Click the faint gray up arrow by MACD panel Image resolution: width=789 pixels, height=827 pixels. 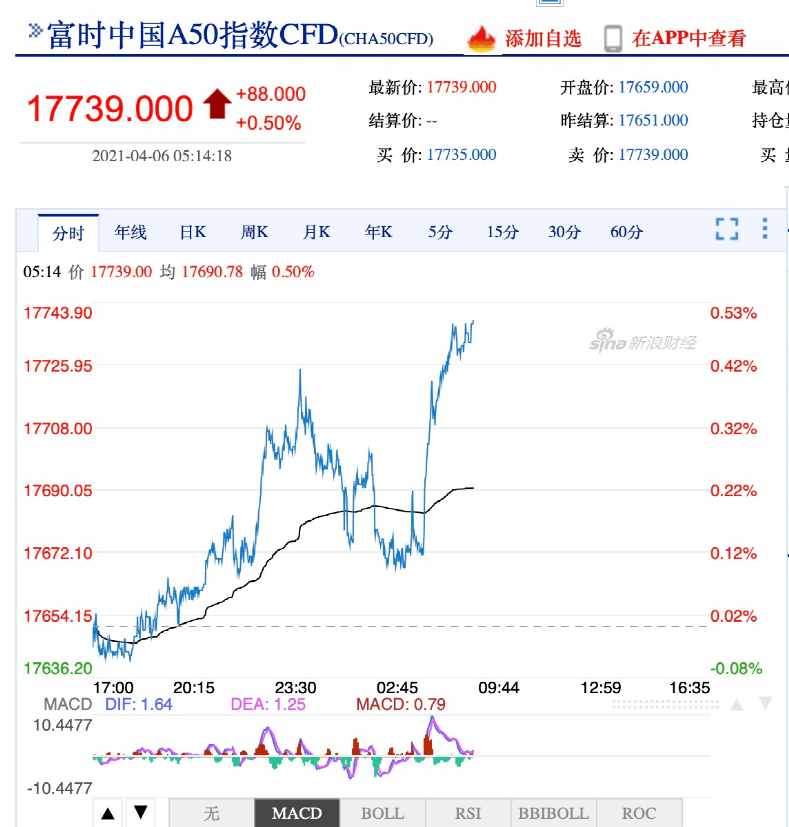tap(737, 704)
